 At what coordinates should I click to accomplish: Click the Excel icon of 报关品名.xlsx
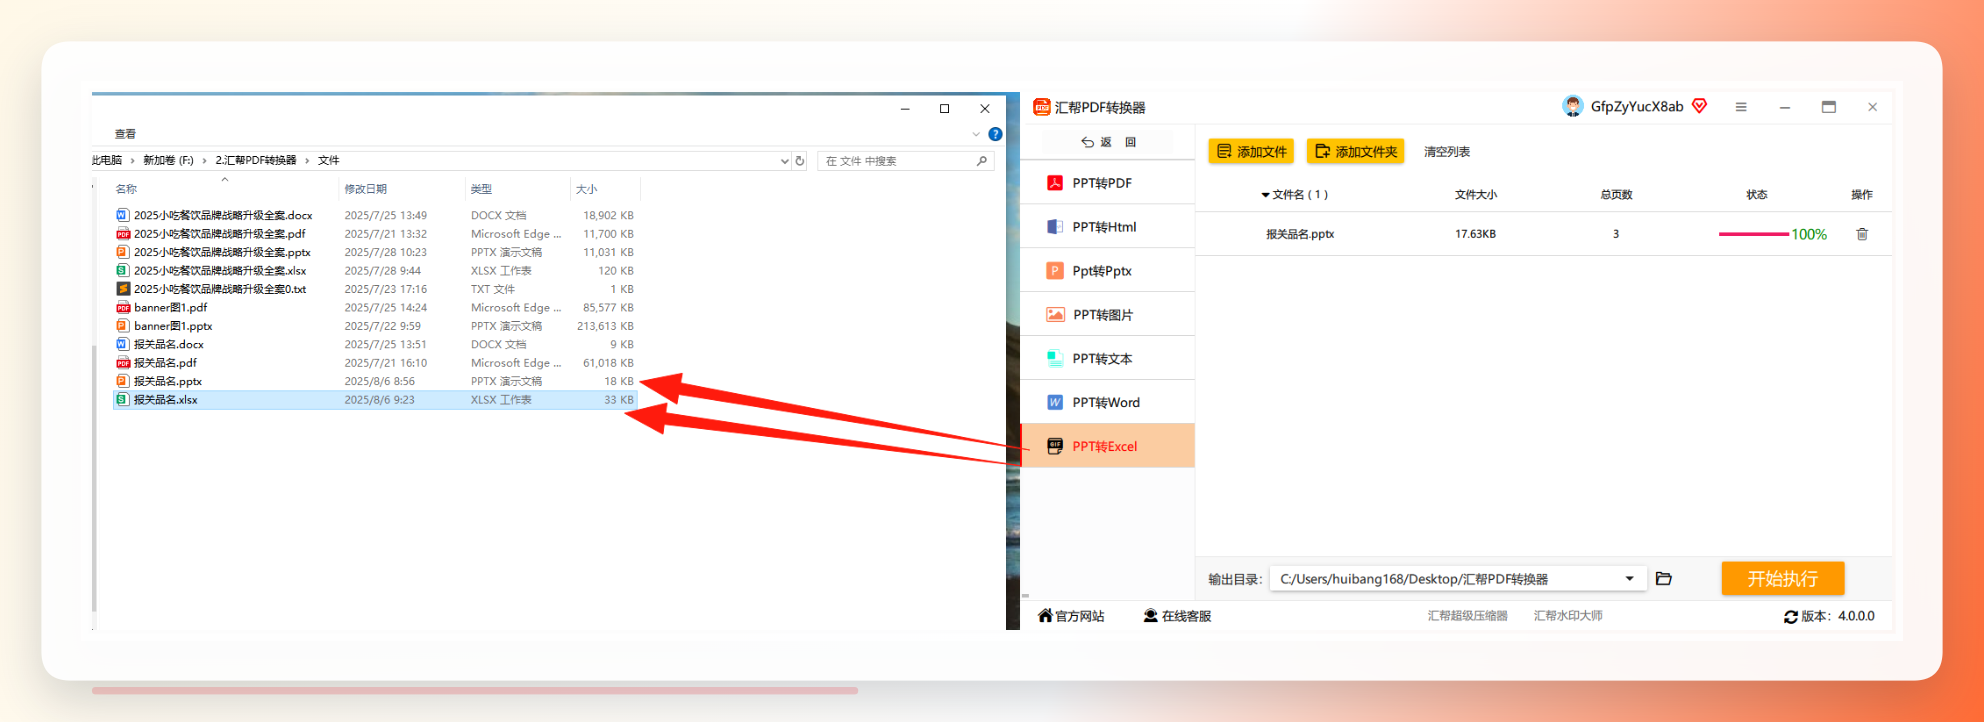pyautogui.click(x=123, y=400)
